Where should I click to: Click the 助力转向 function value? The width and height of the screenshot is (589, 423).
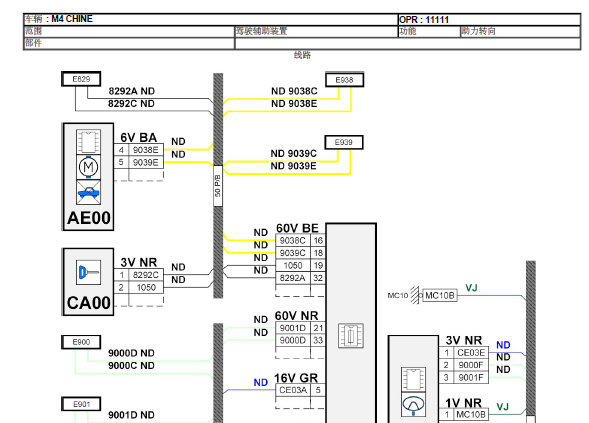click(x=478, y=31)
